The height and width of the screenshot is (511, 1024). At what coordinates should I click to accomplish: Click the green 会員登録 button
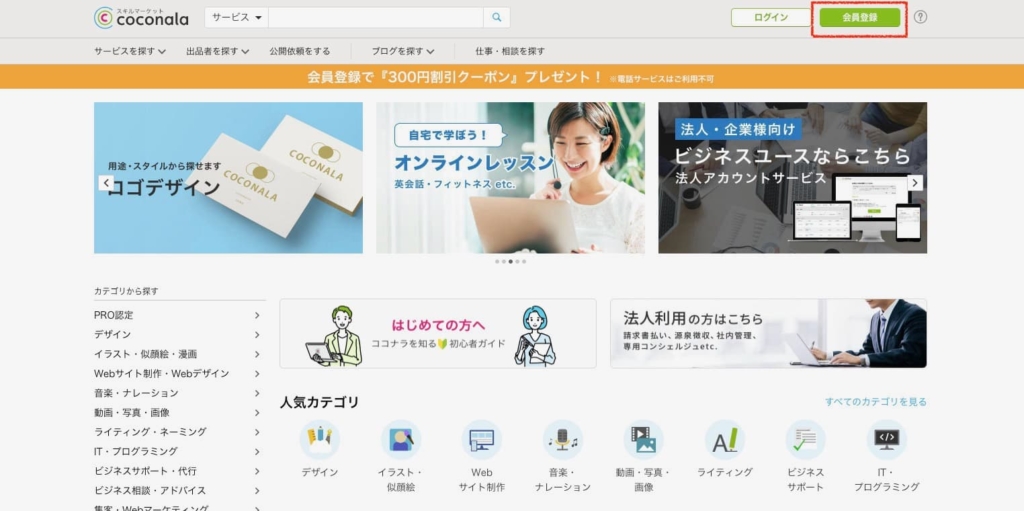(x=859, y=18)
